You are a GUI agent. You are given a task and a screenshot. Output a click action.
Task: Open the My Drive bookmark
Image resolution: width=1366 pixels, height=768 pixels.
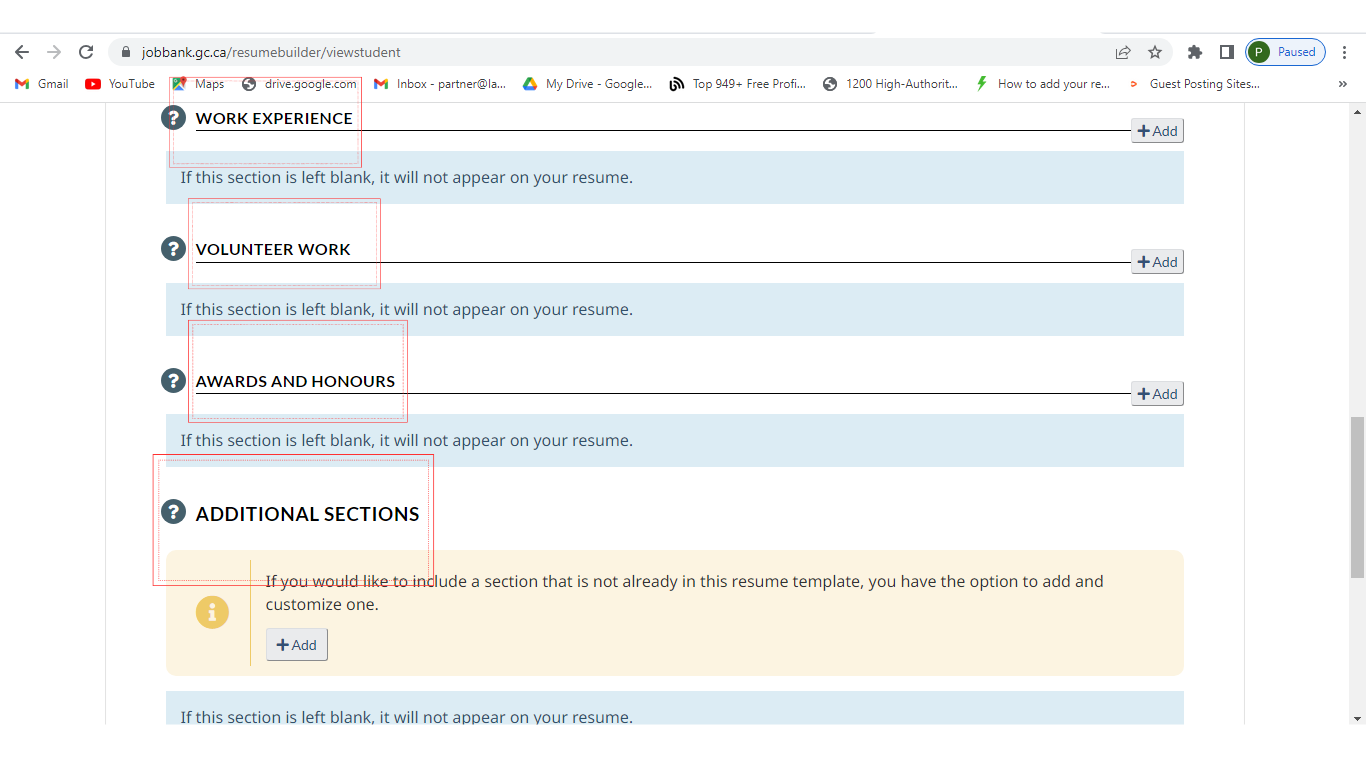coord(586,84)
